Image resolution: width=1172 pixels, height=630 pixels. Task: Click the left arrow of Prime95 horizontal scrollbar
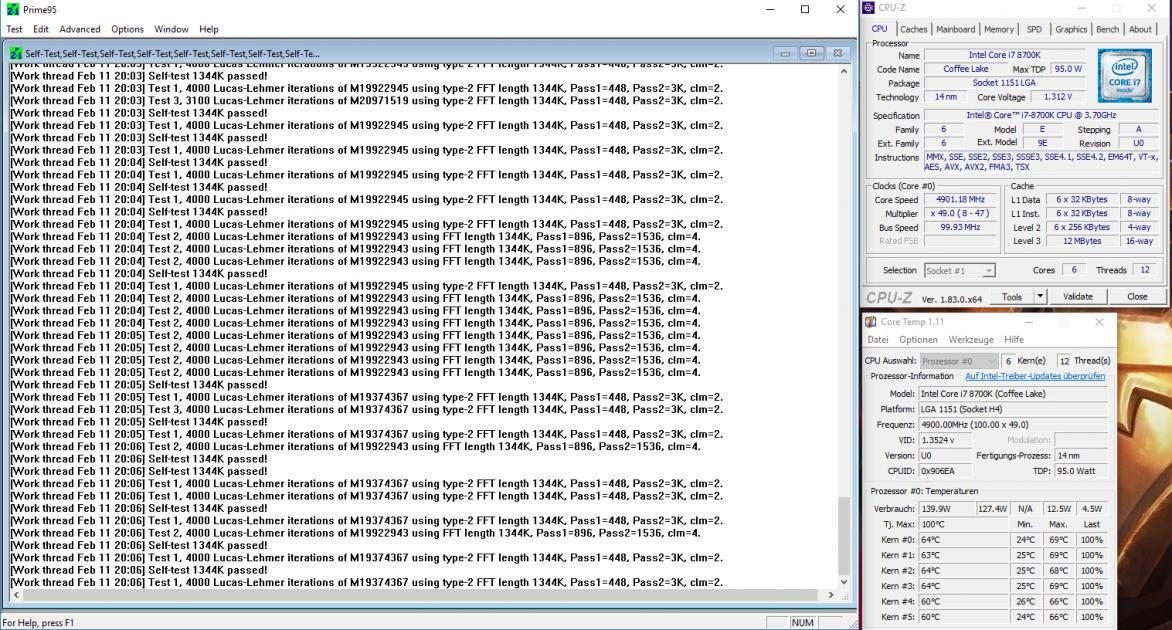(x=16, y=596)
